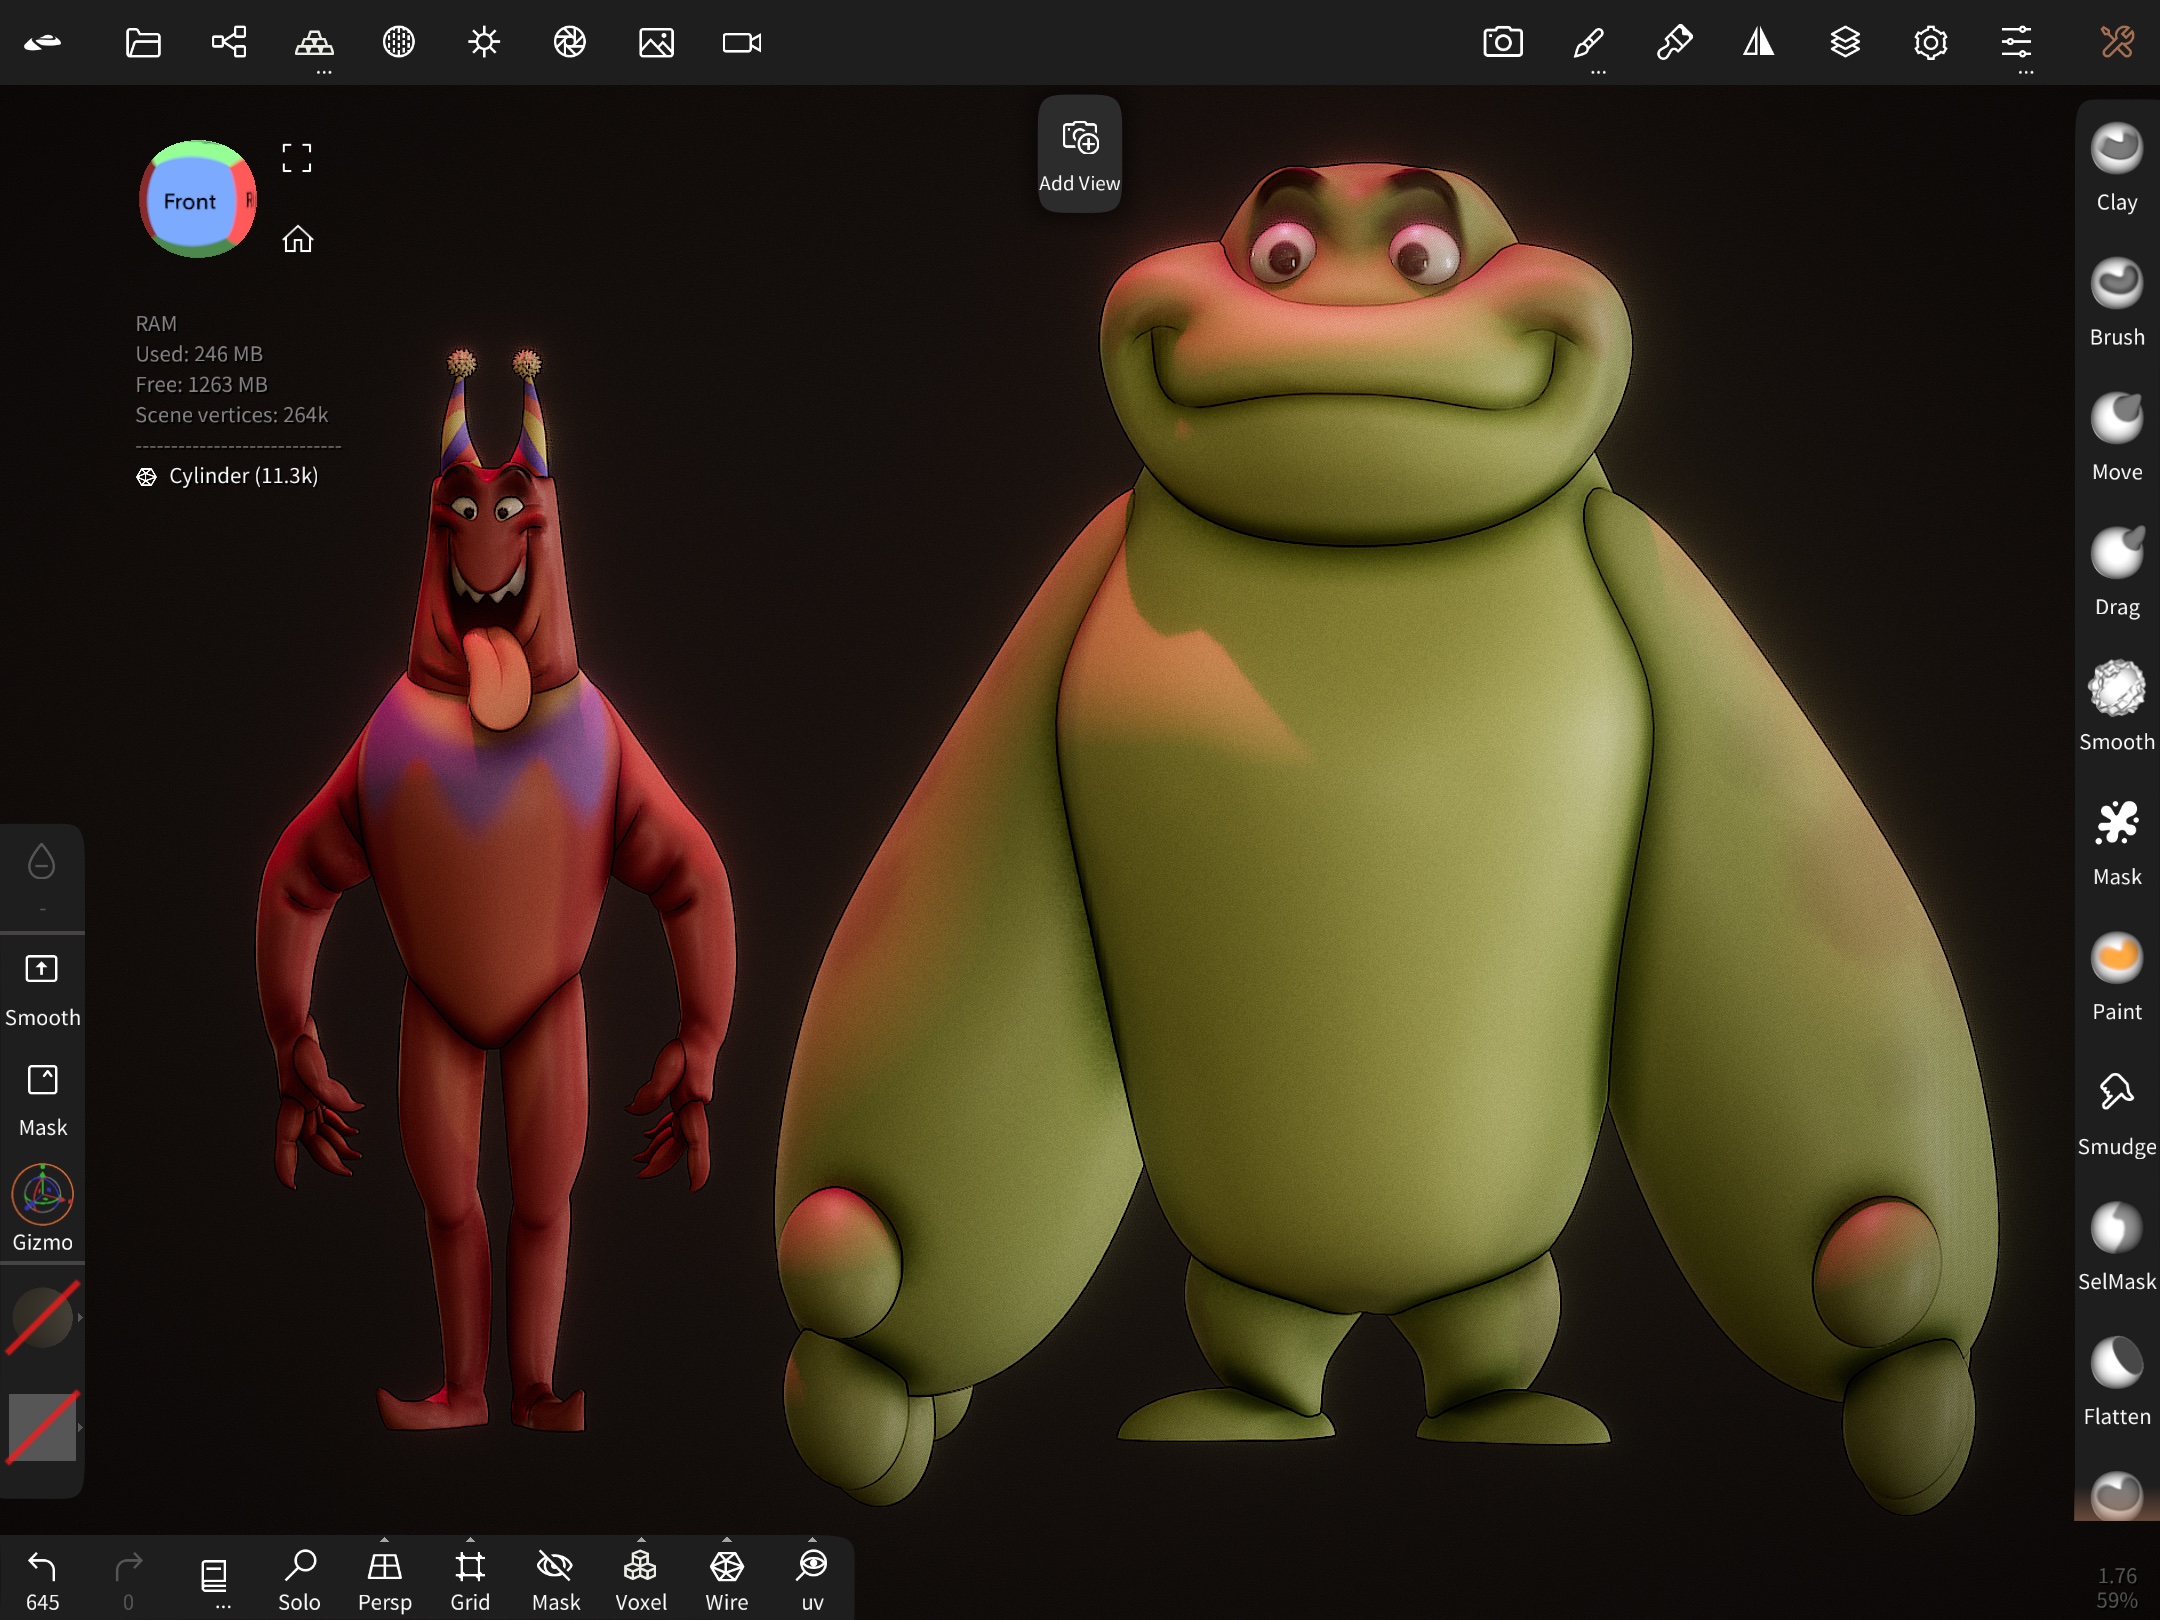The image size is (2160, 1620).
Task: Toggle Smooth shortcut on left panel
Action: pos(42,988)
